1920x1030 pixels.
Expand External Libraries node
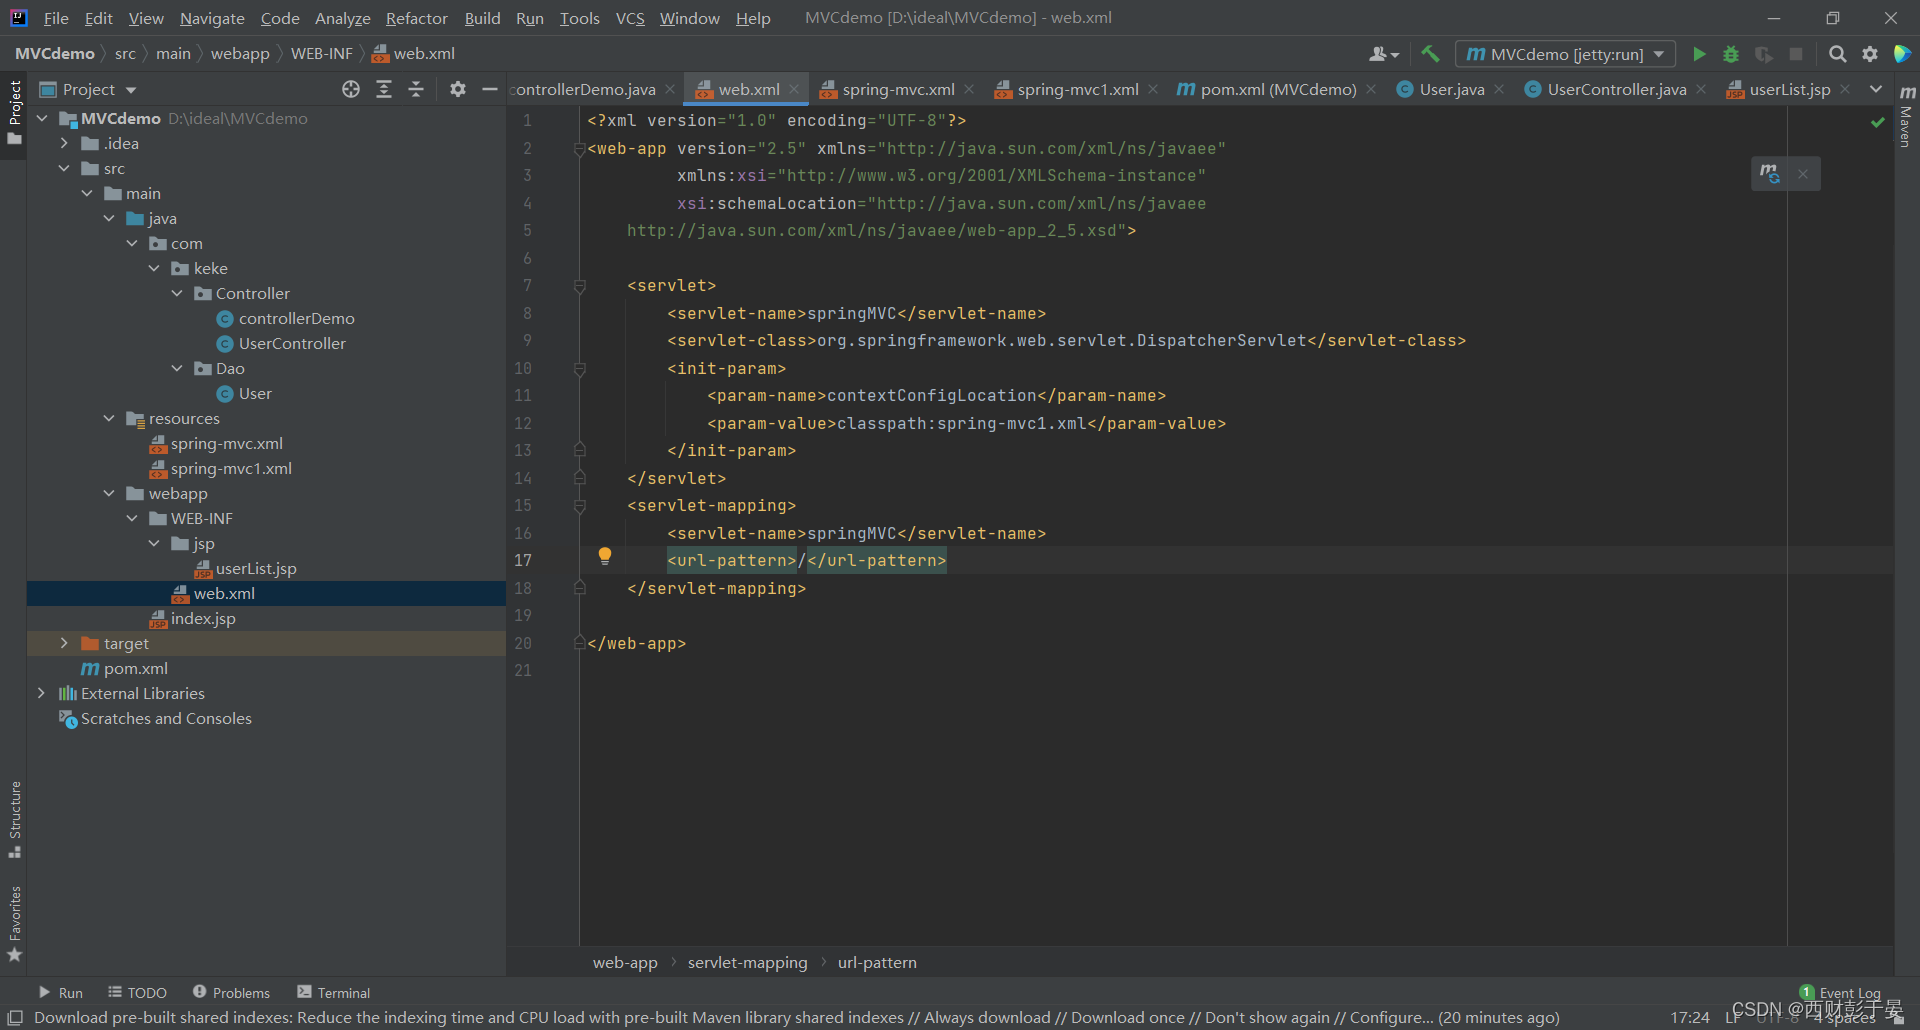click(x=41, y=693)
